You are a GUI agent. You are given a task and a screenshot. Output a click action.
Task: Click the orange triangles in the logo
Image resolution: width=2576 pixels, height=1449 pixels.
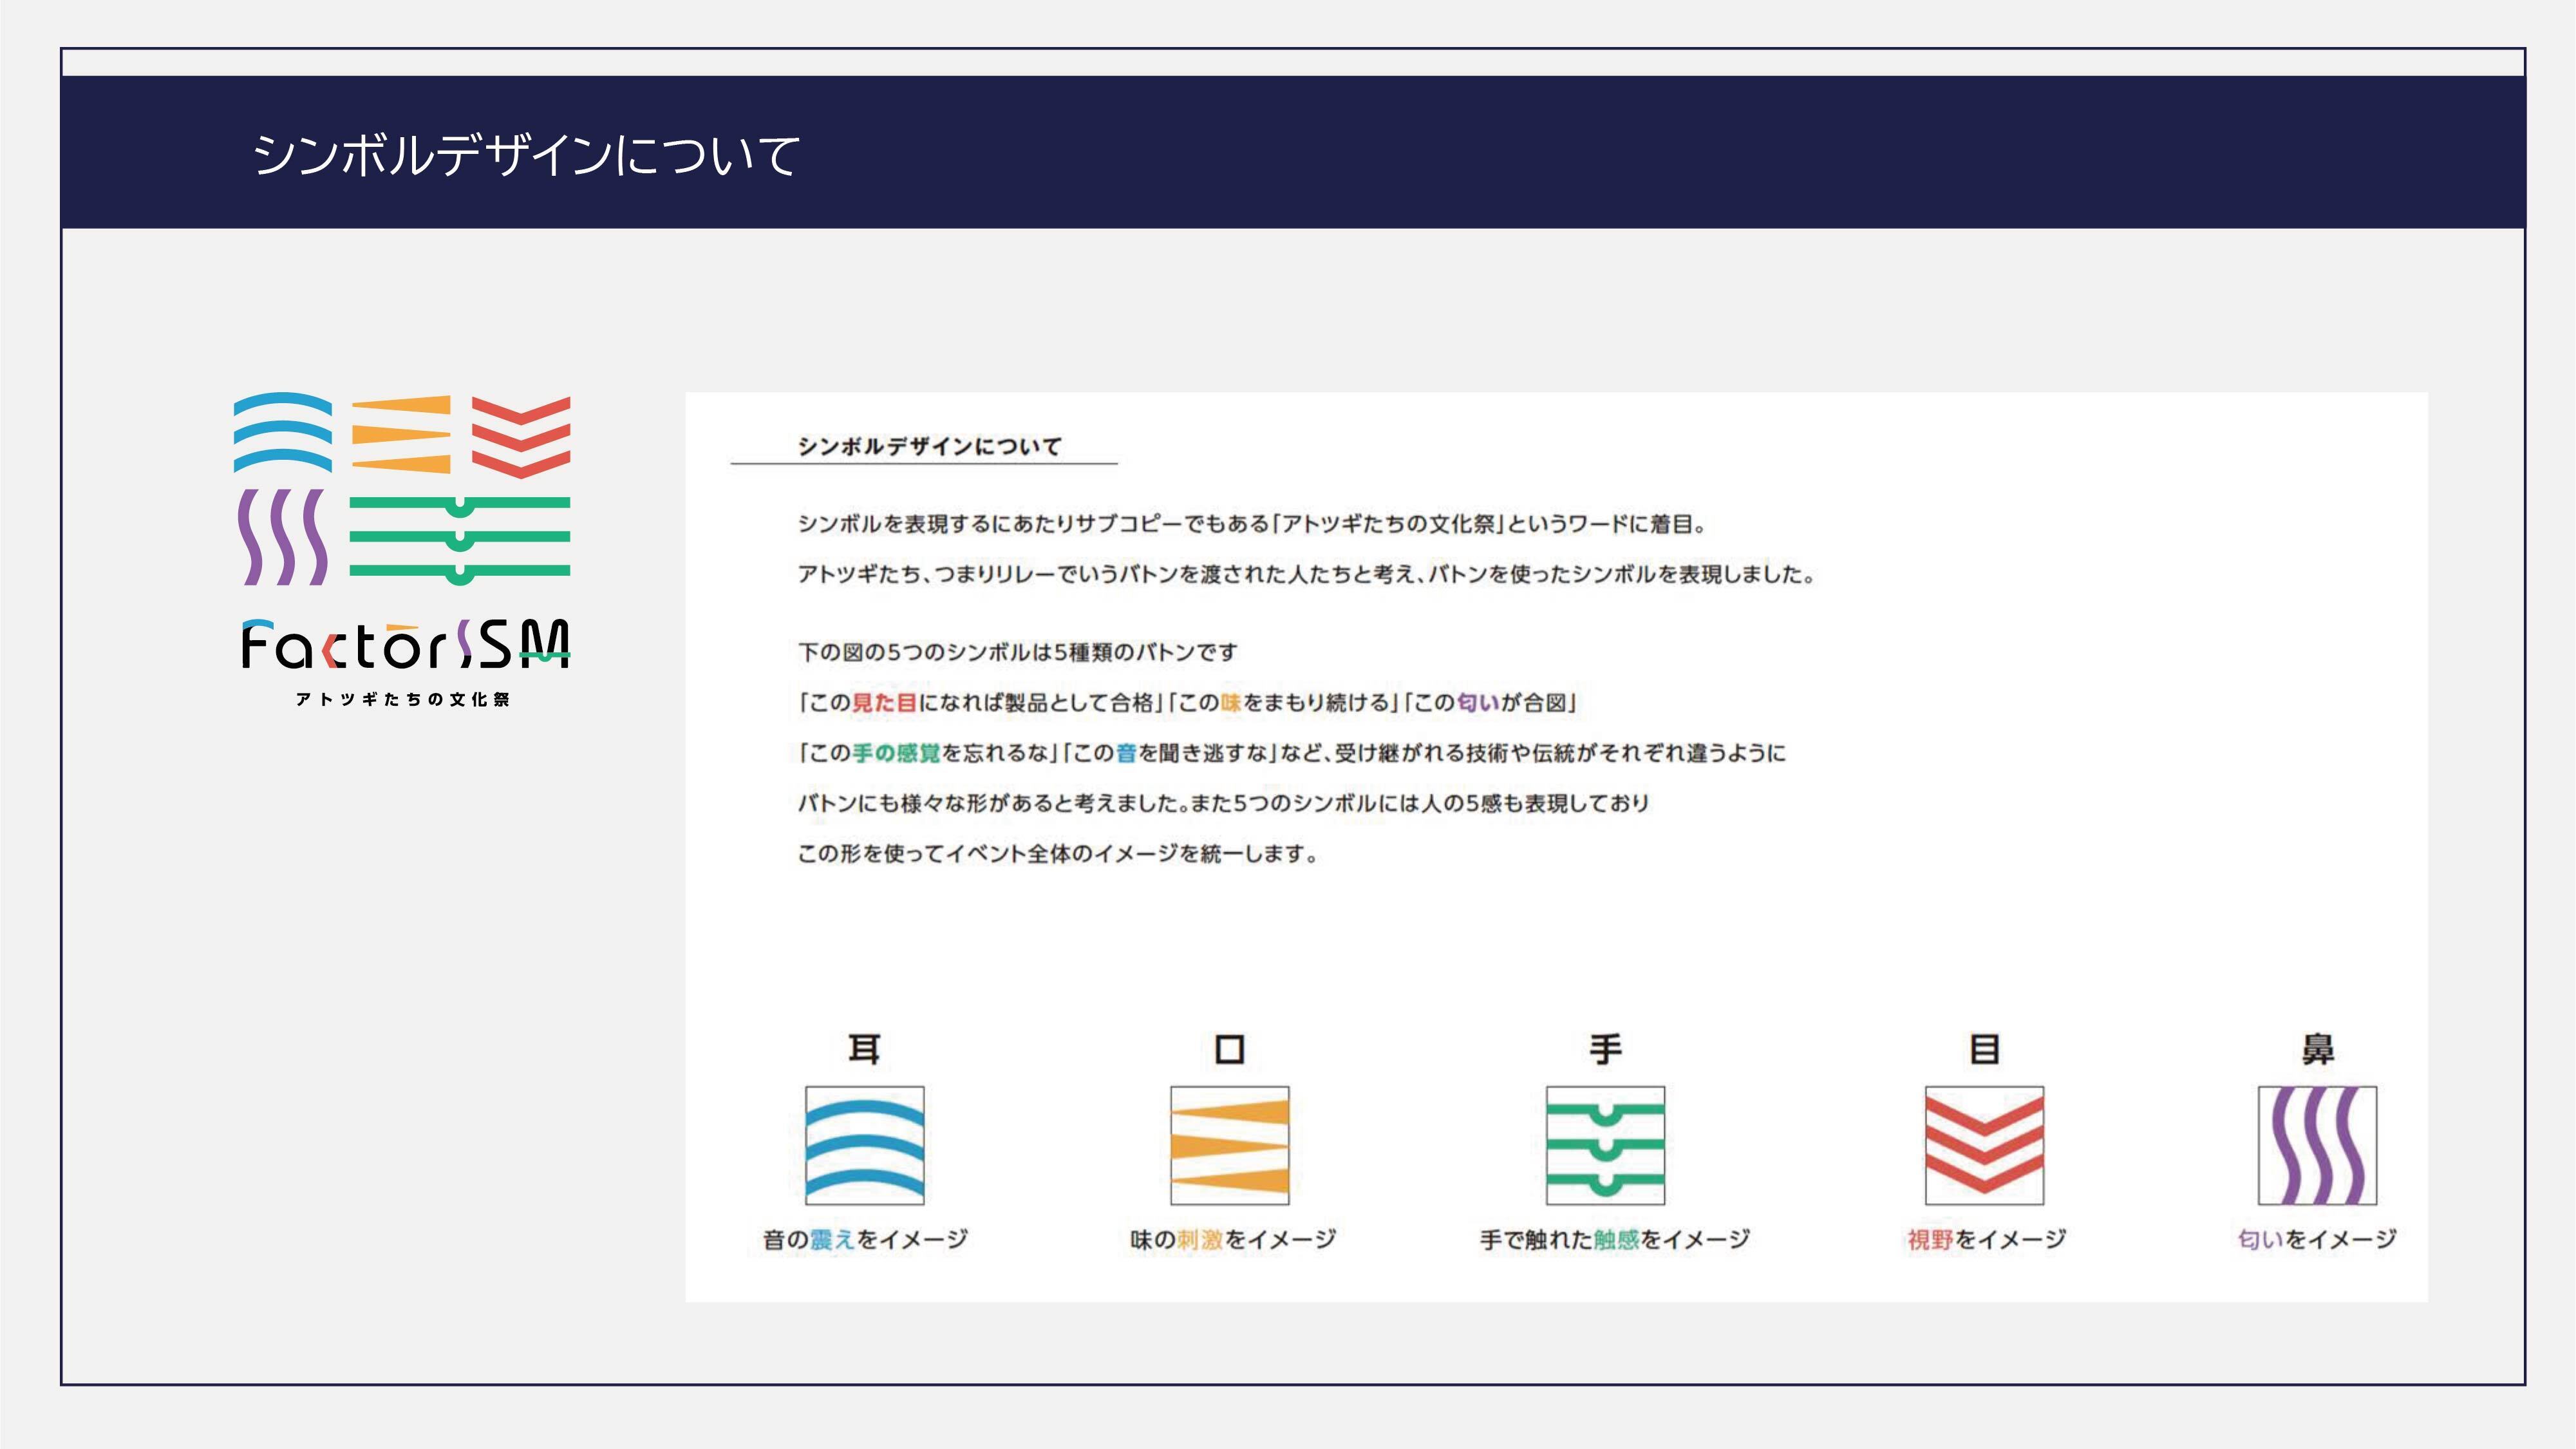click(x=401, y=434)
